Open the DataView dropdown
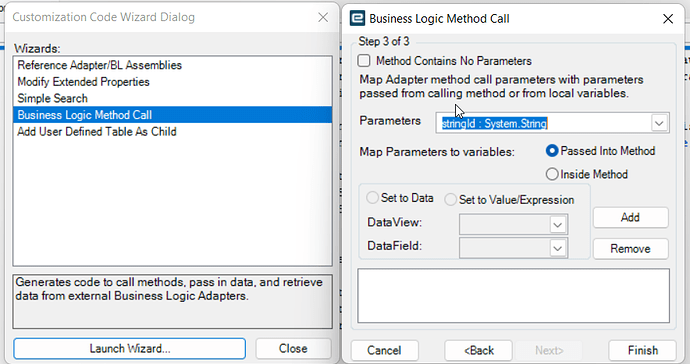Screen dimensions: 690x364 tap(557, 225)
